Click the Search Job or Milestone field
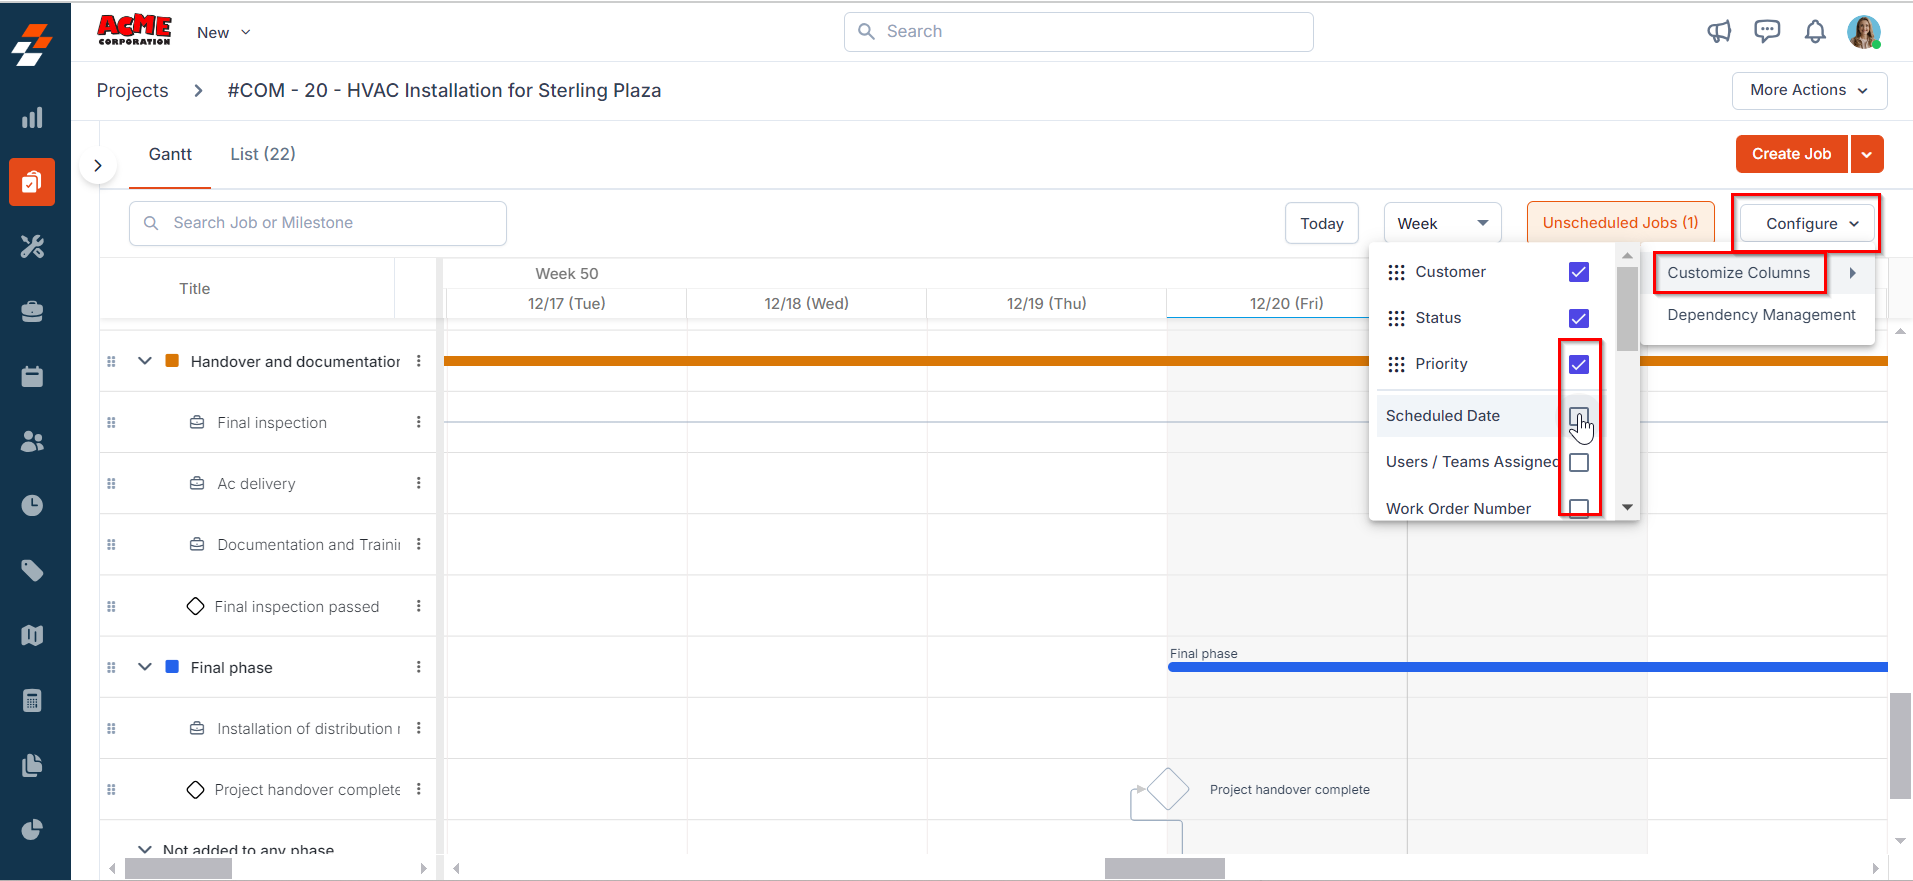Viewport: 1913px width, 881px height. 318,223
